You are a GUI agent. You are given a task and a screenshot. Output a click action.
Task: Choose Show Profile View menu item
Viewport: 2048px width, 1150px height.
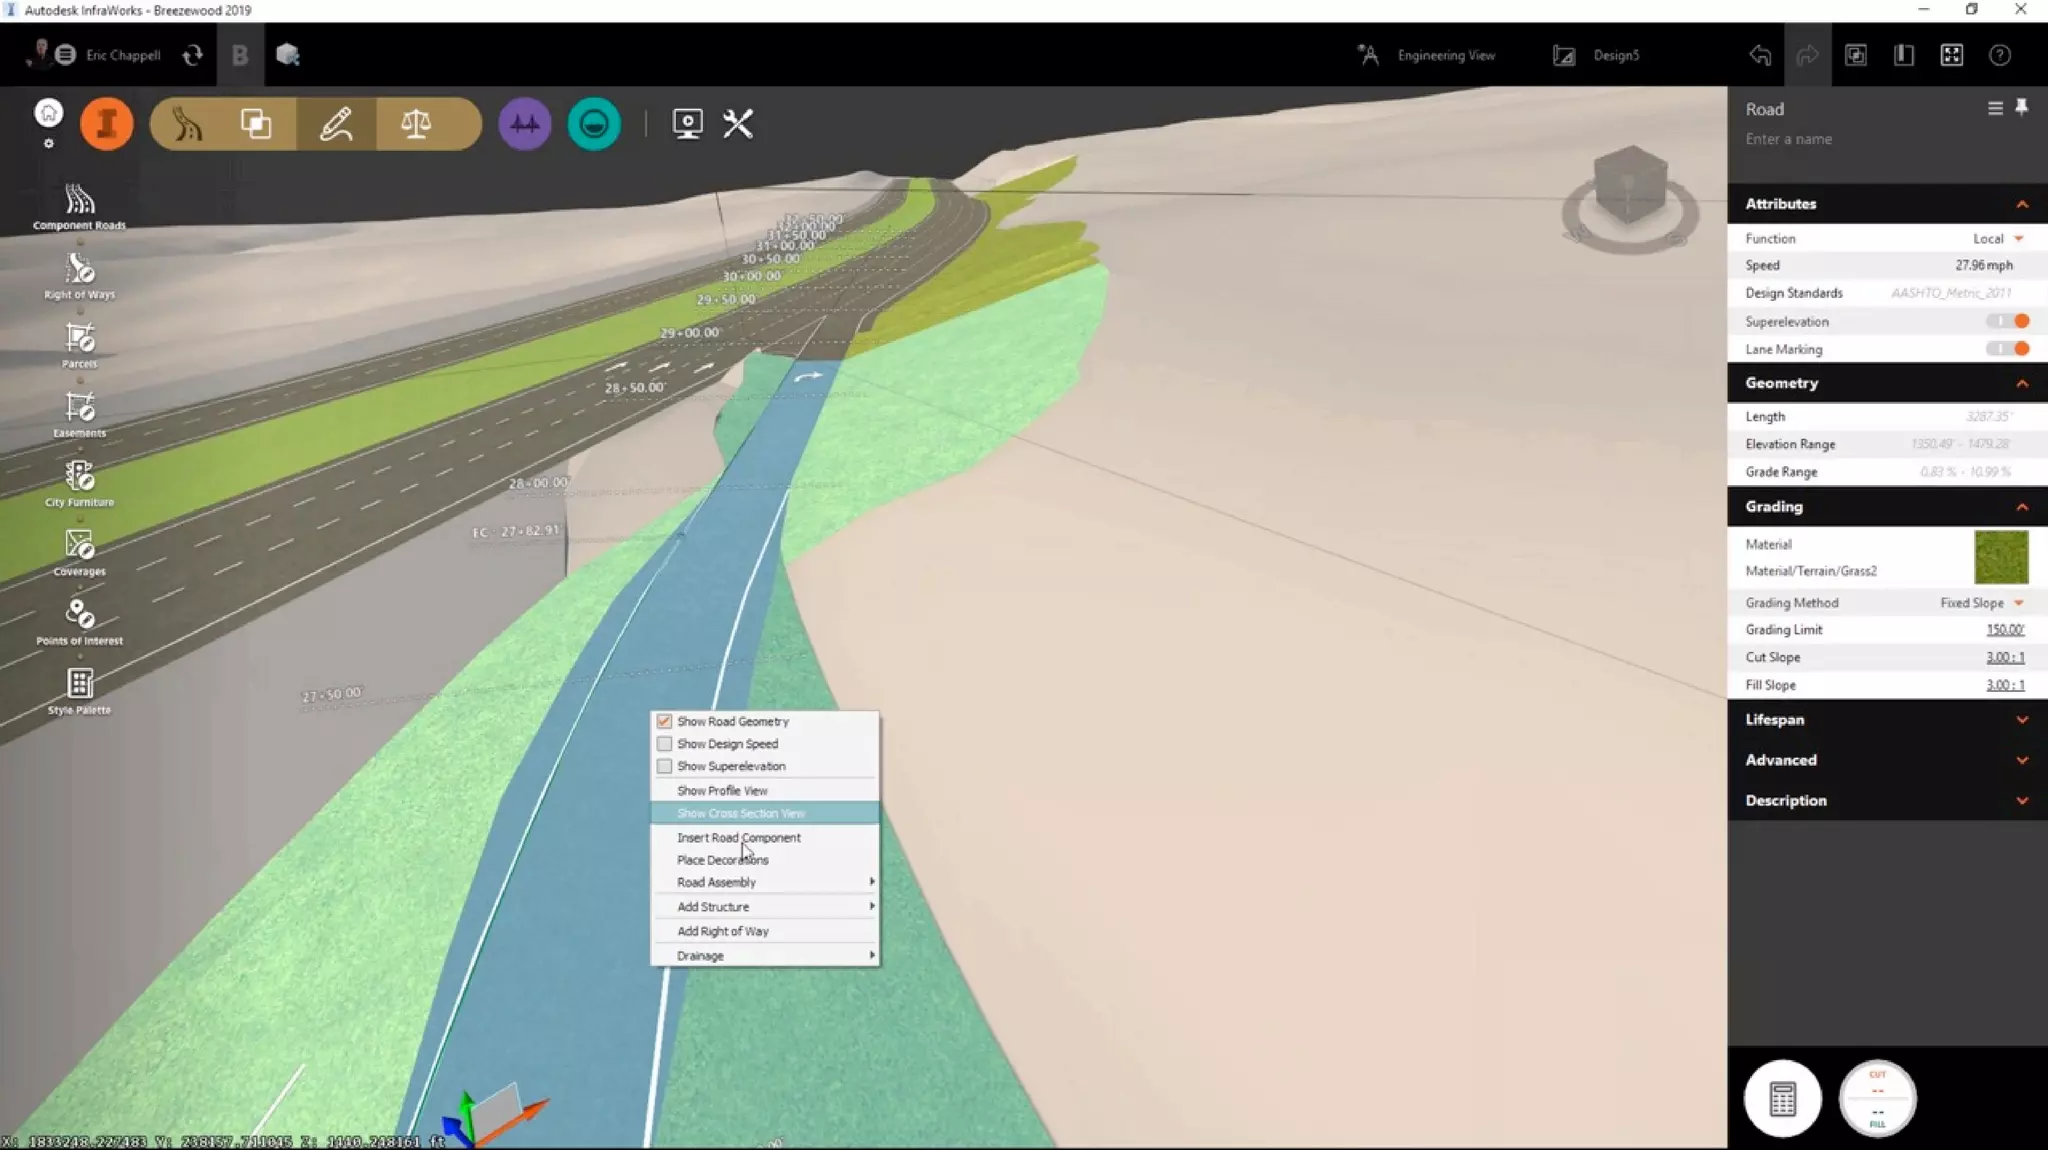tap(722, 791)
